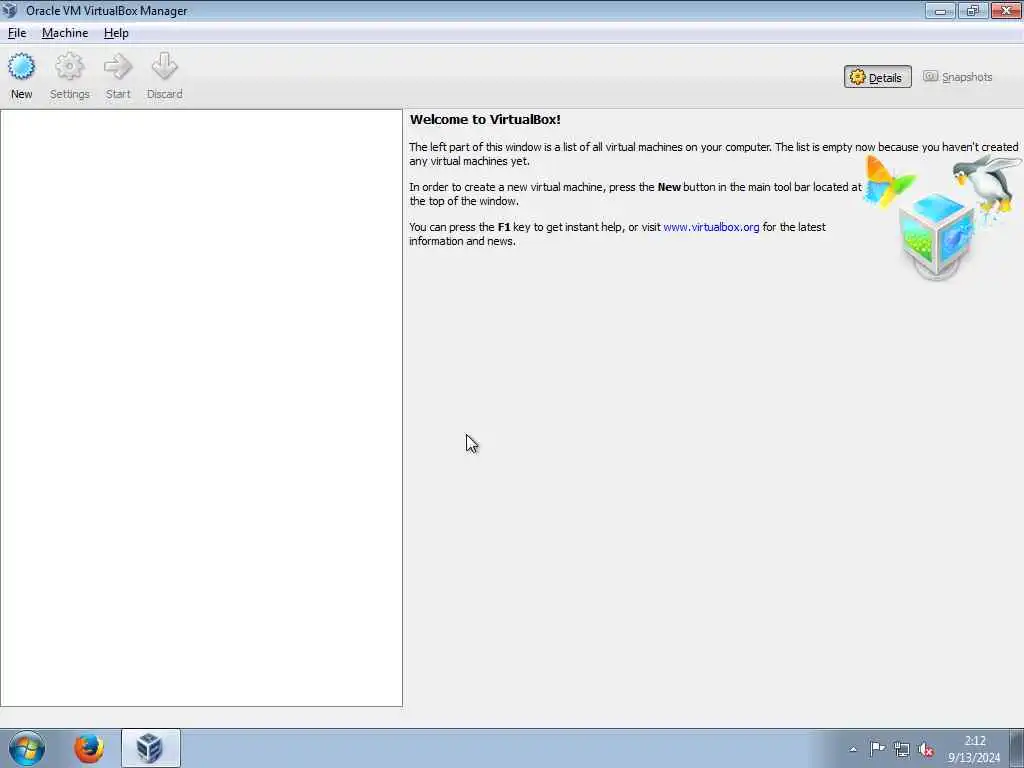Click the VirtualBox icon in title bar
The height and width of the screenshot is (768, 1024).
coord(10,10)
